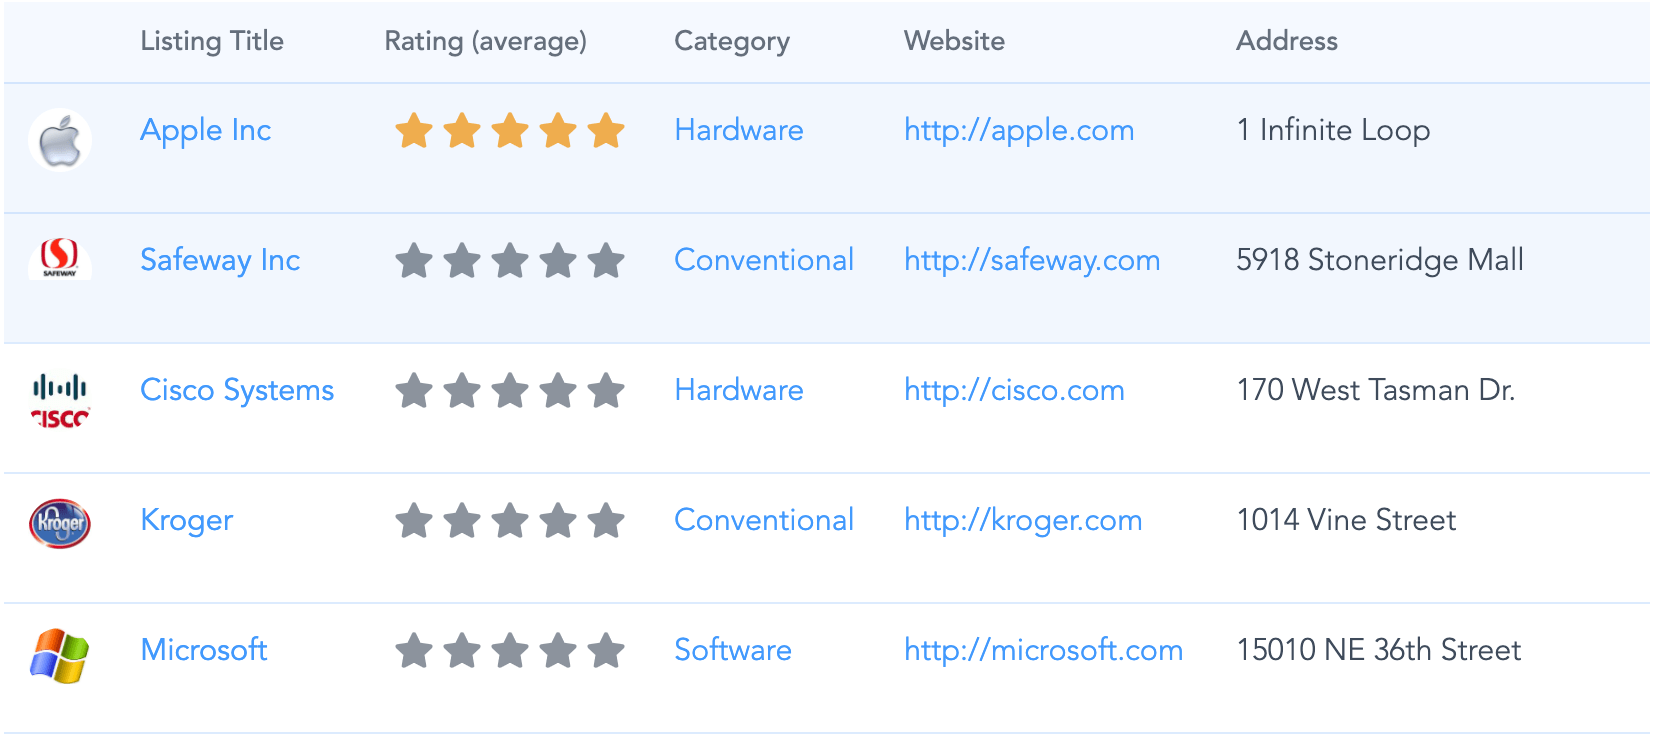1662x740 pixels.
Task: Open the Kroger listing title
Action: pyautogui.click(x=186, y=521)
